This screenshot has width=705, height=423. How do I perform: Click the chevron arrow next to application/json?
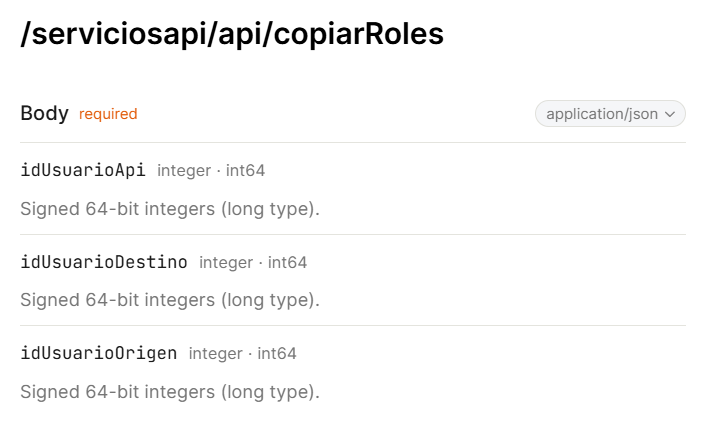point(670,114)
